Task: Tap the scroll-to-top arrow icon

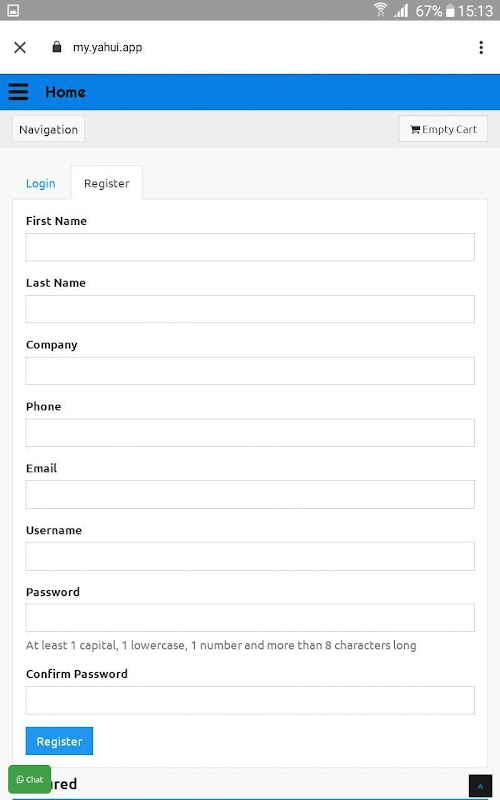Action: (x=480, y=787)
